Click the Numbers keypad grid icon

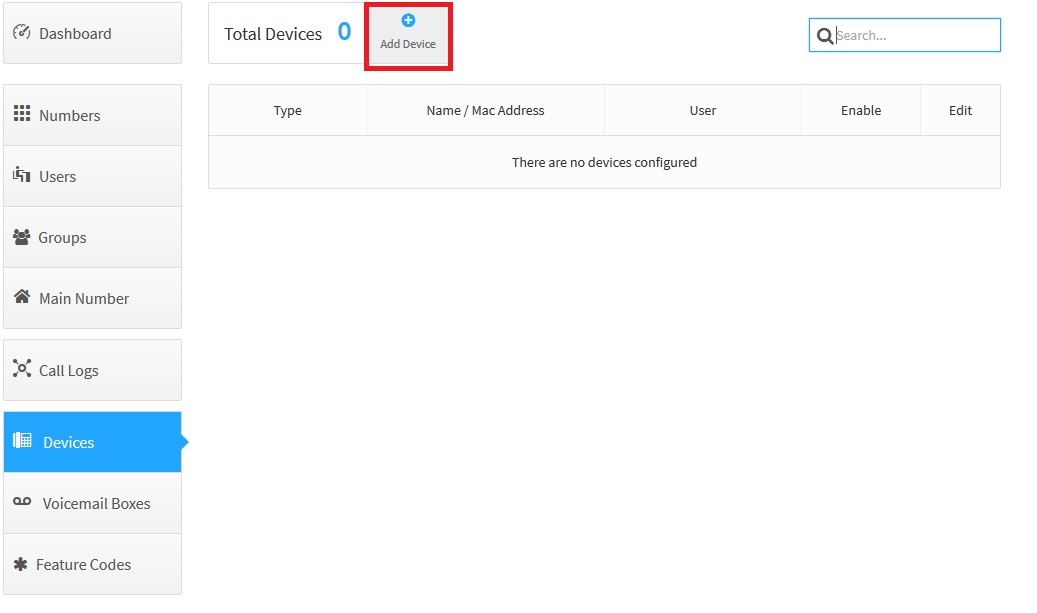click(x=22, y=114)
